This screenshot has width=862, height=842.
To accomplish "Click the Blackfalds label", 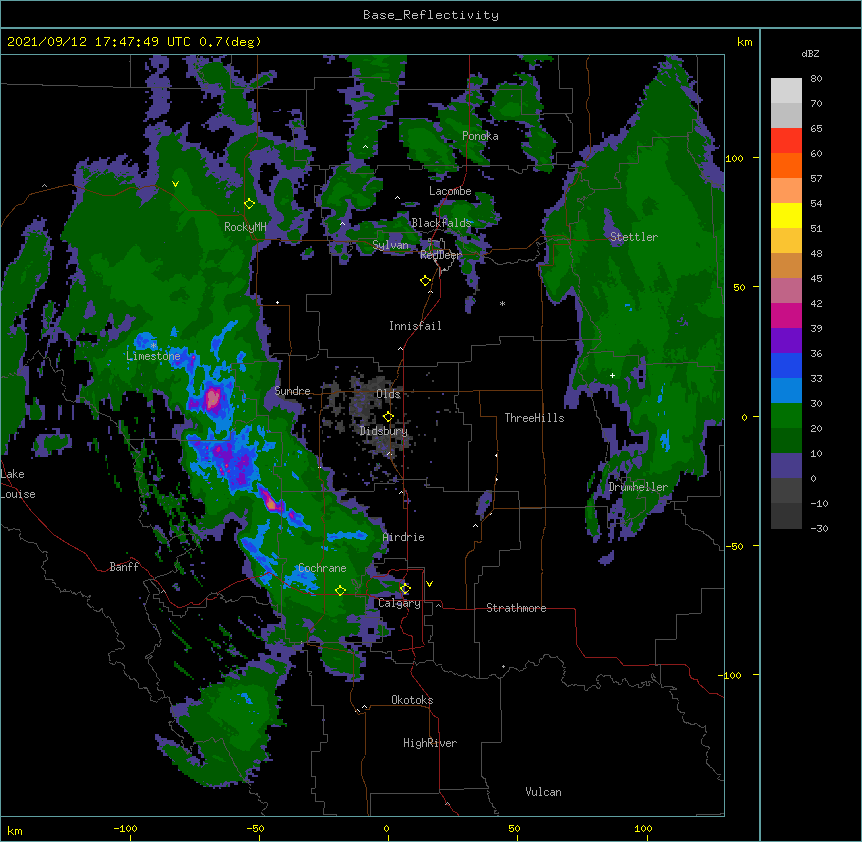I will (441, 223).
